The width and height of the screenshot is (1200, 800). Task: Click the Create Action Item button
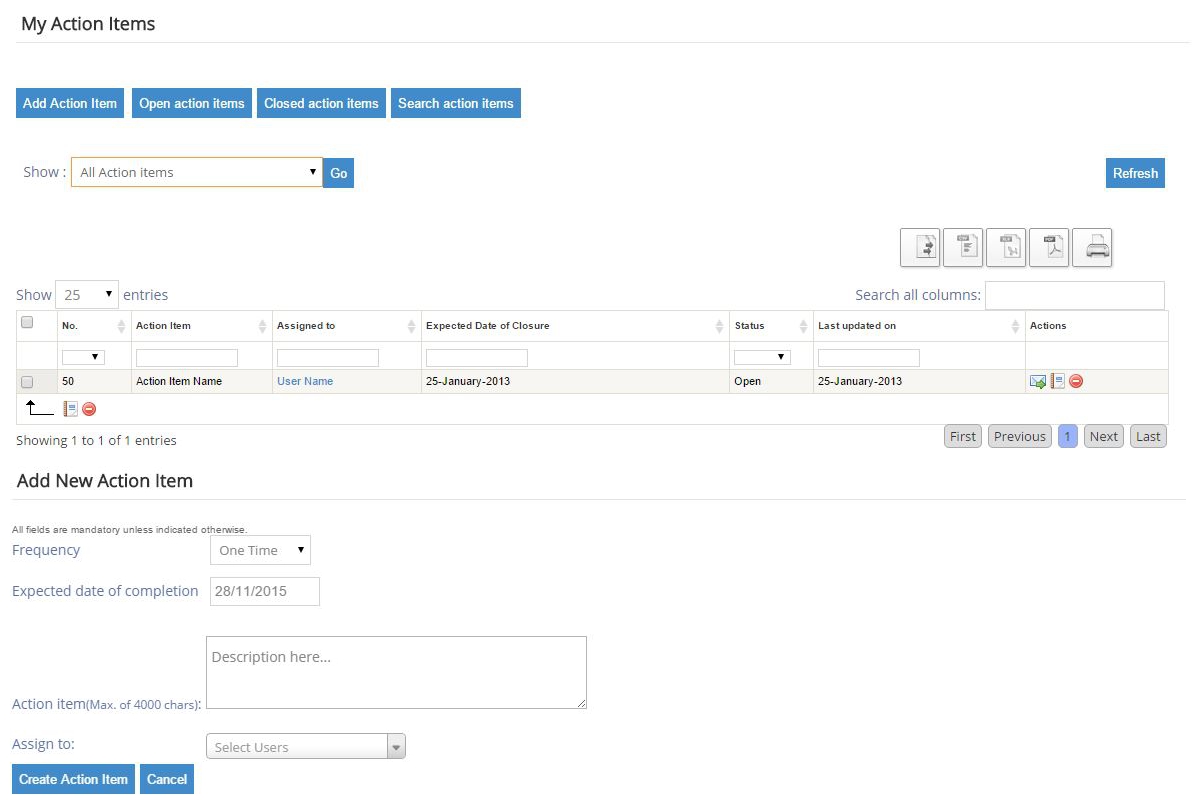point(72,778)
